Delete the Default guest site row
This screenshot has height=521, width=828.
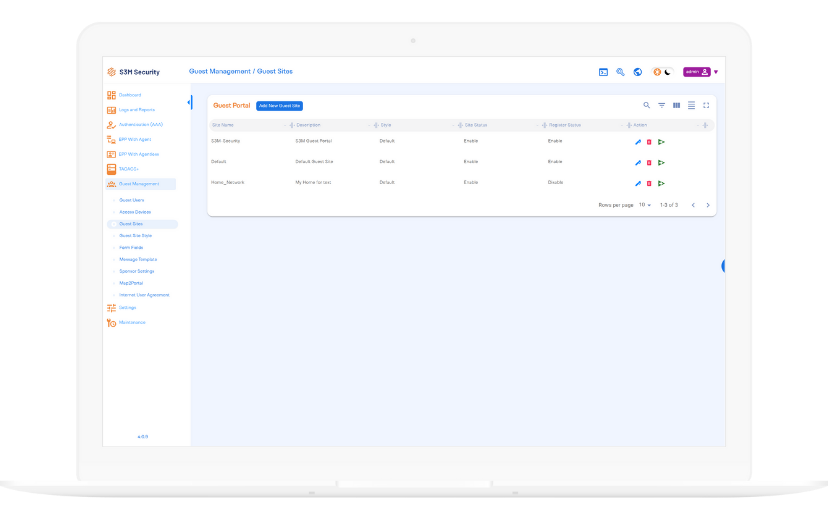tap(649, 162)
